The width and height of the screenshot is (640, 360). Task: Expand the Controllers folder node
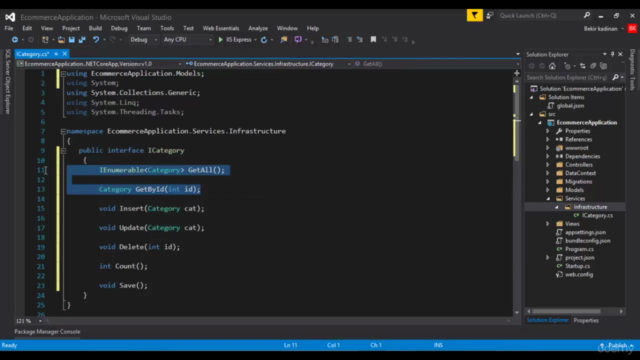pos(548,165)
